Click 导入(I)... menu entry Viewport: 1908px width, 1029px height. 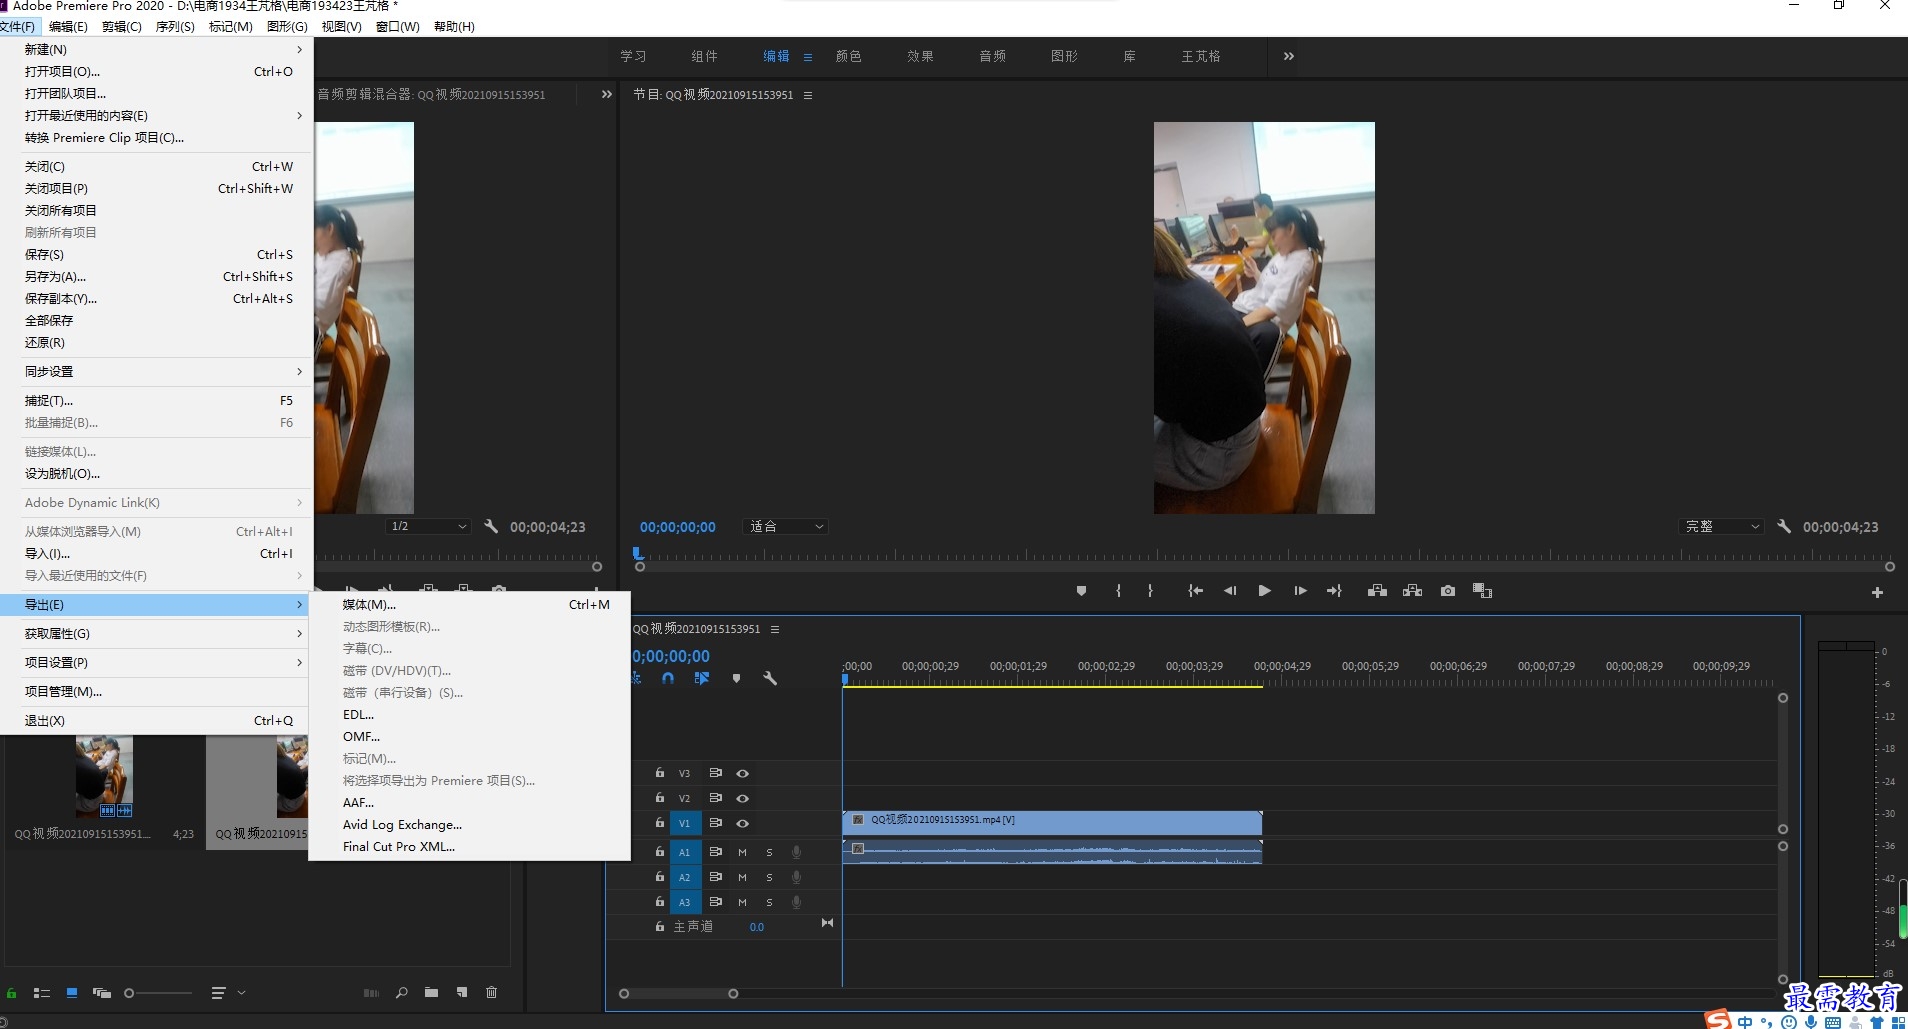(157, 553)
